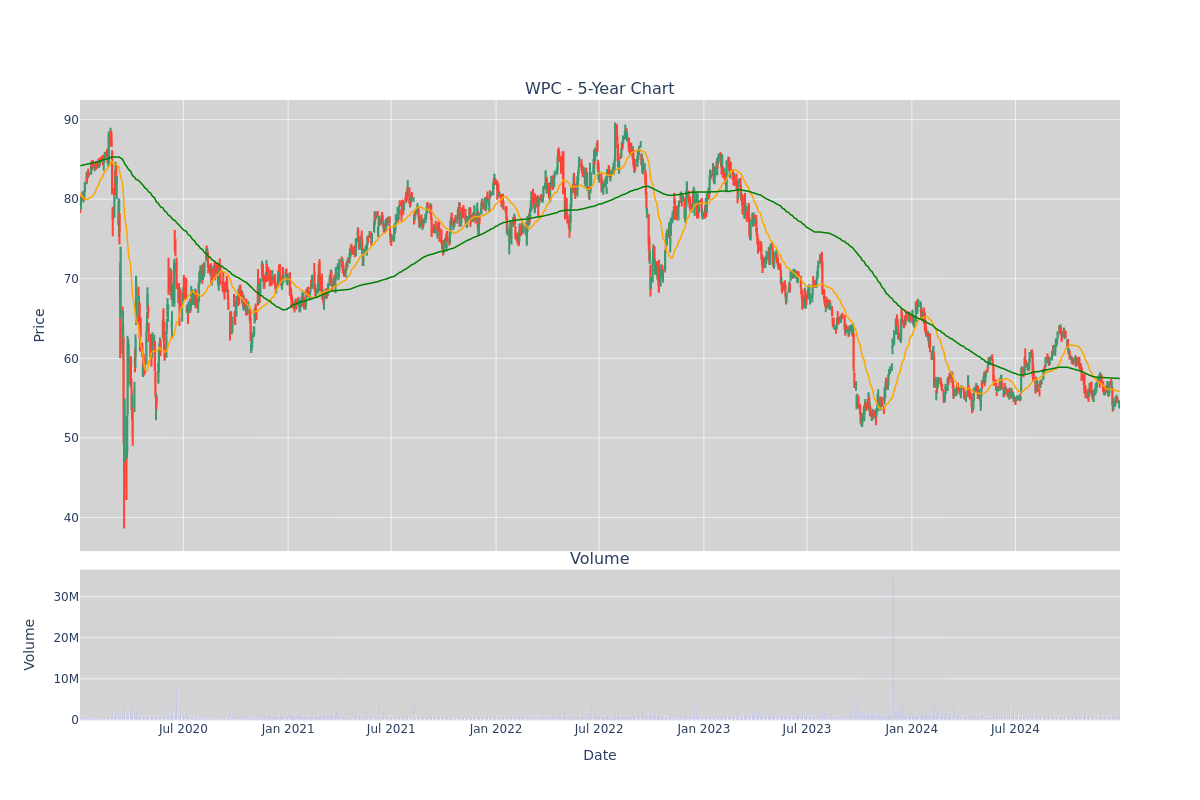The height and width of the screenshot is (800, 1200).
Task: Click the price tick label "50"
Action: point(71,438)
